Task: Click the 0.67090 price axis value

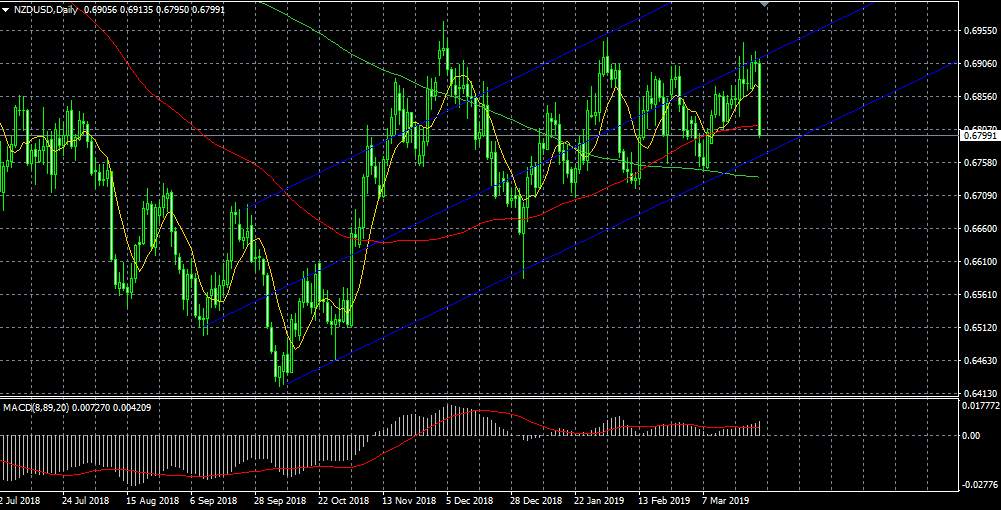Action: point(980,195)
